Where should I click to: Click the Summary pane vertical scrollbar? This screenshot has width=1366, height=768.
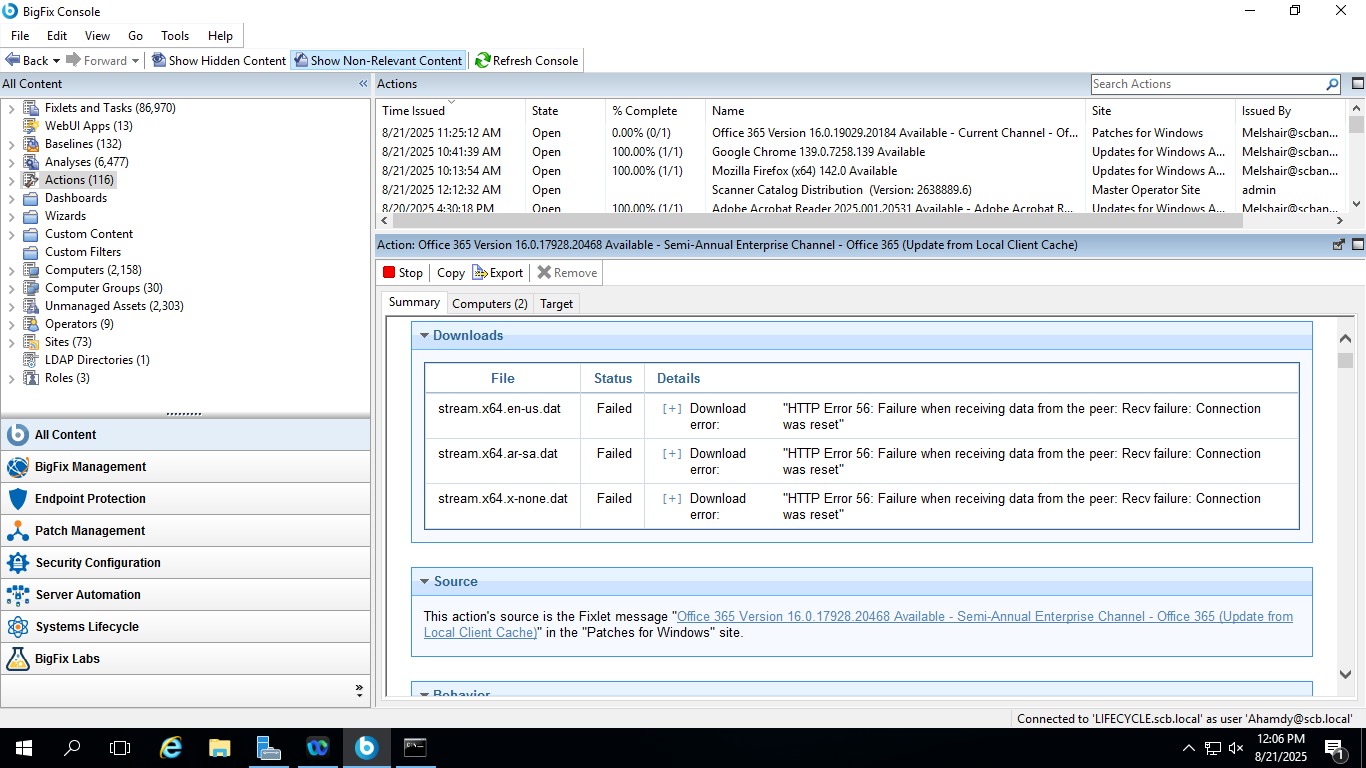point(1345,500)
